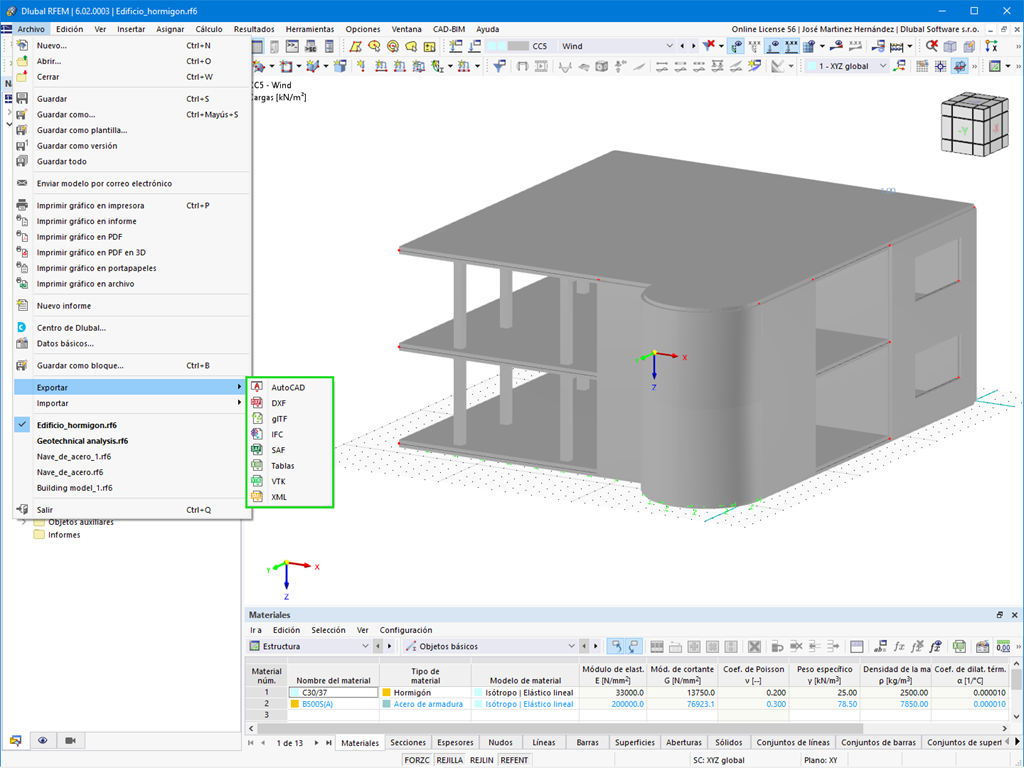Switch to the Conjuntos de barras tab

coord(878,743)
